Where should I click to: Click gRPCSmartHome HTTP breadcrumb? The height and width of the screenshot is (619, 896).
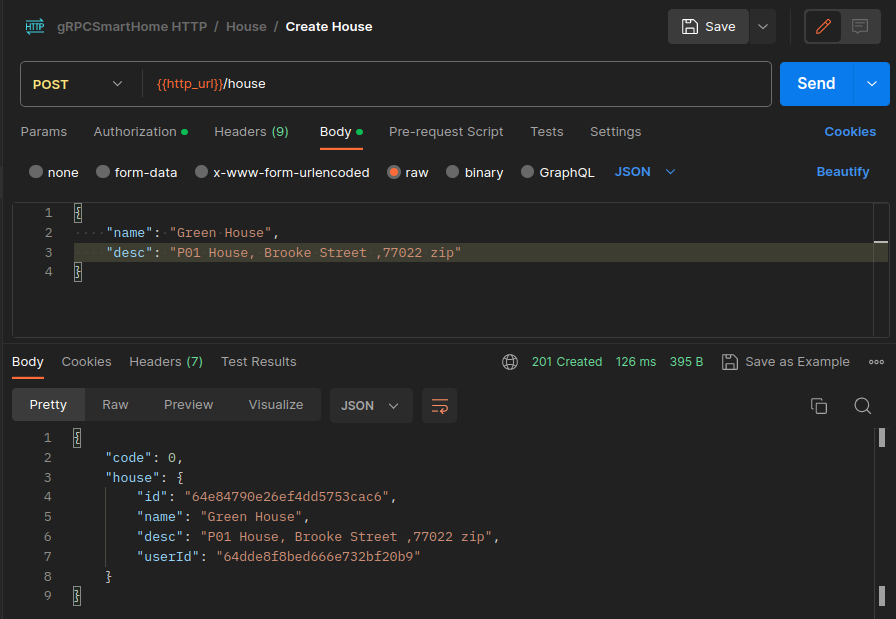point(132,27)
